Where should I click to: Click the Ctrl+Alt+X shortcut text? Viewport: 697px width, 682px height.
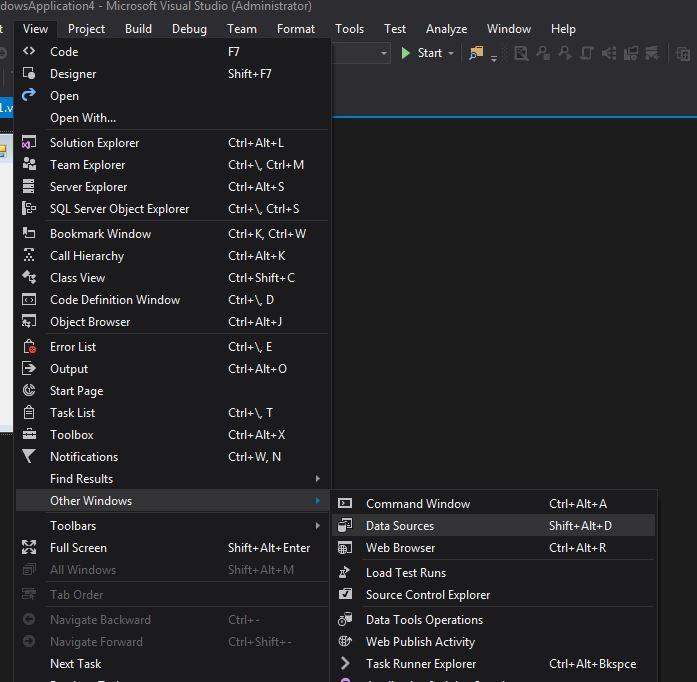(256, 434)
